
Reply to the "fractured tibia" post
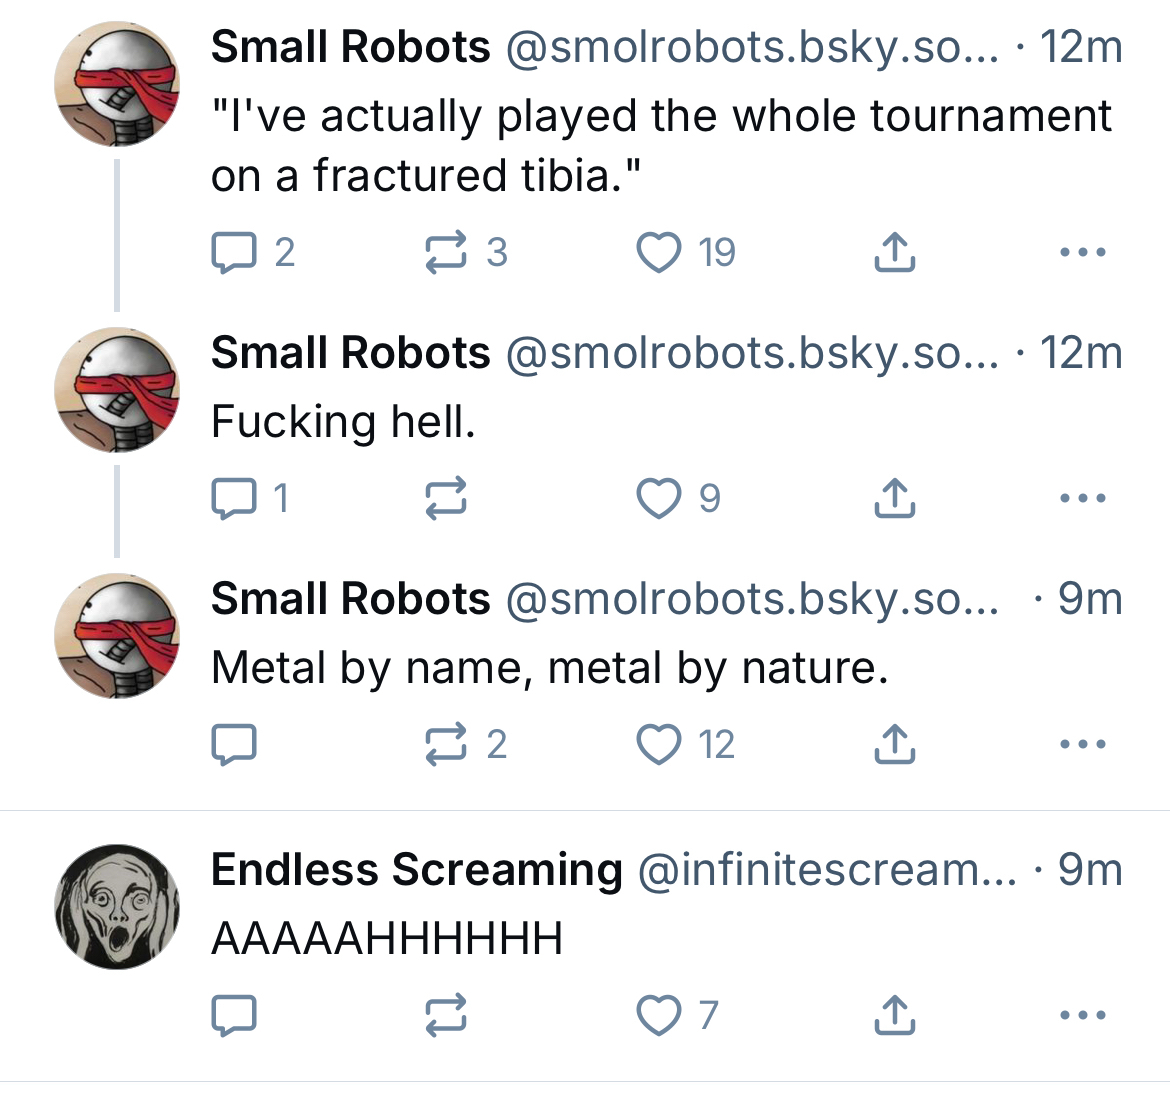[234, 253]
